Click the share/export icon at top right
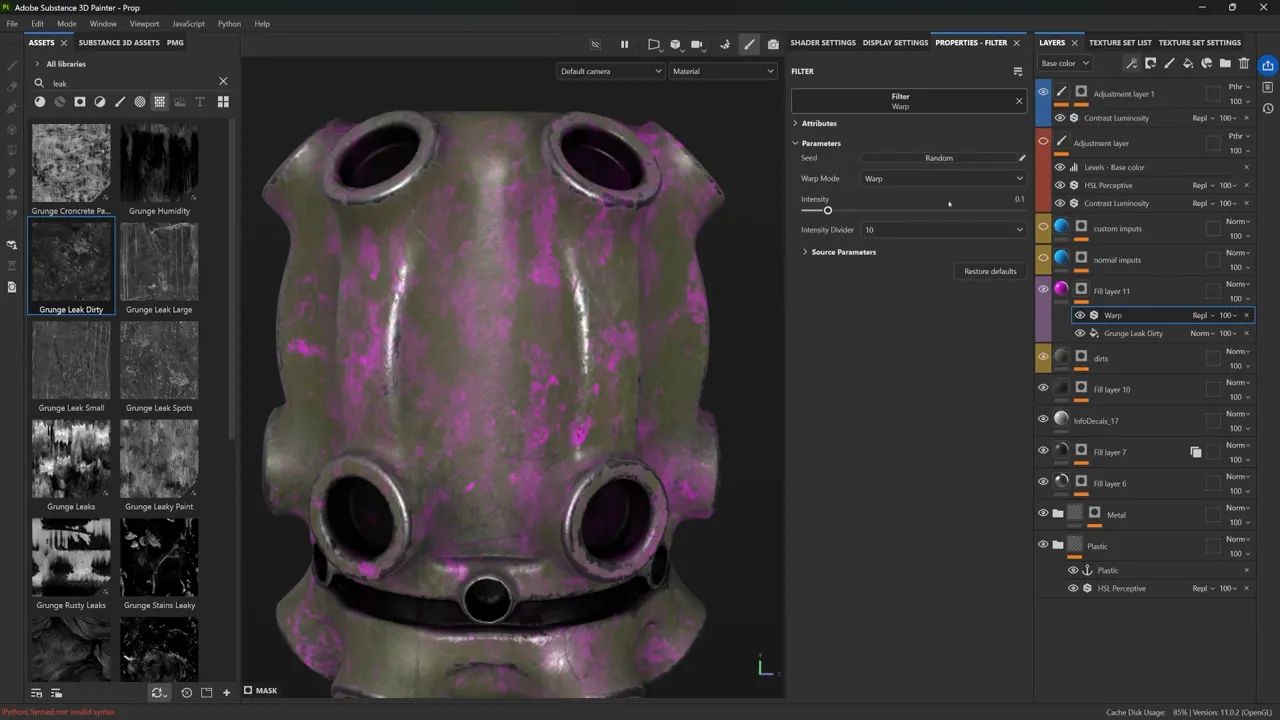Viewport: 1280px width, 720px height. (x=1268, y=66)
